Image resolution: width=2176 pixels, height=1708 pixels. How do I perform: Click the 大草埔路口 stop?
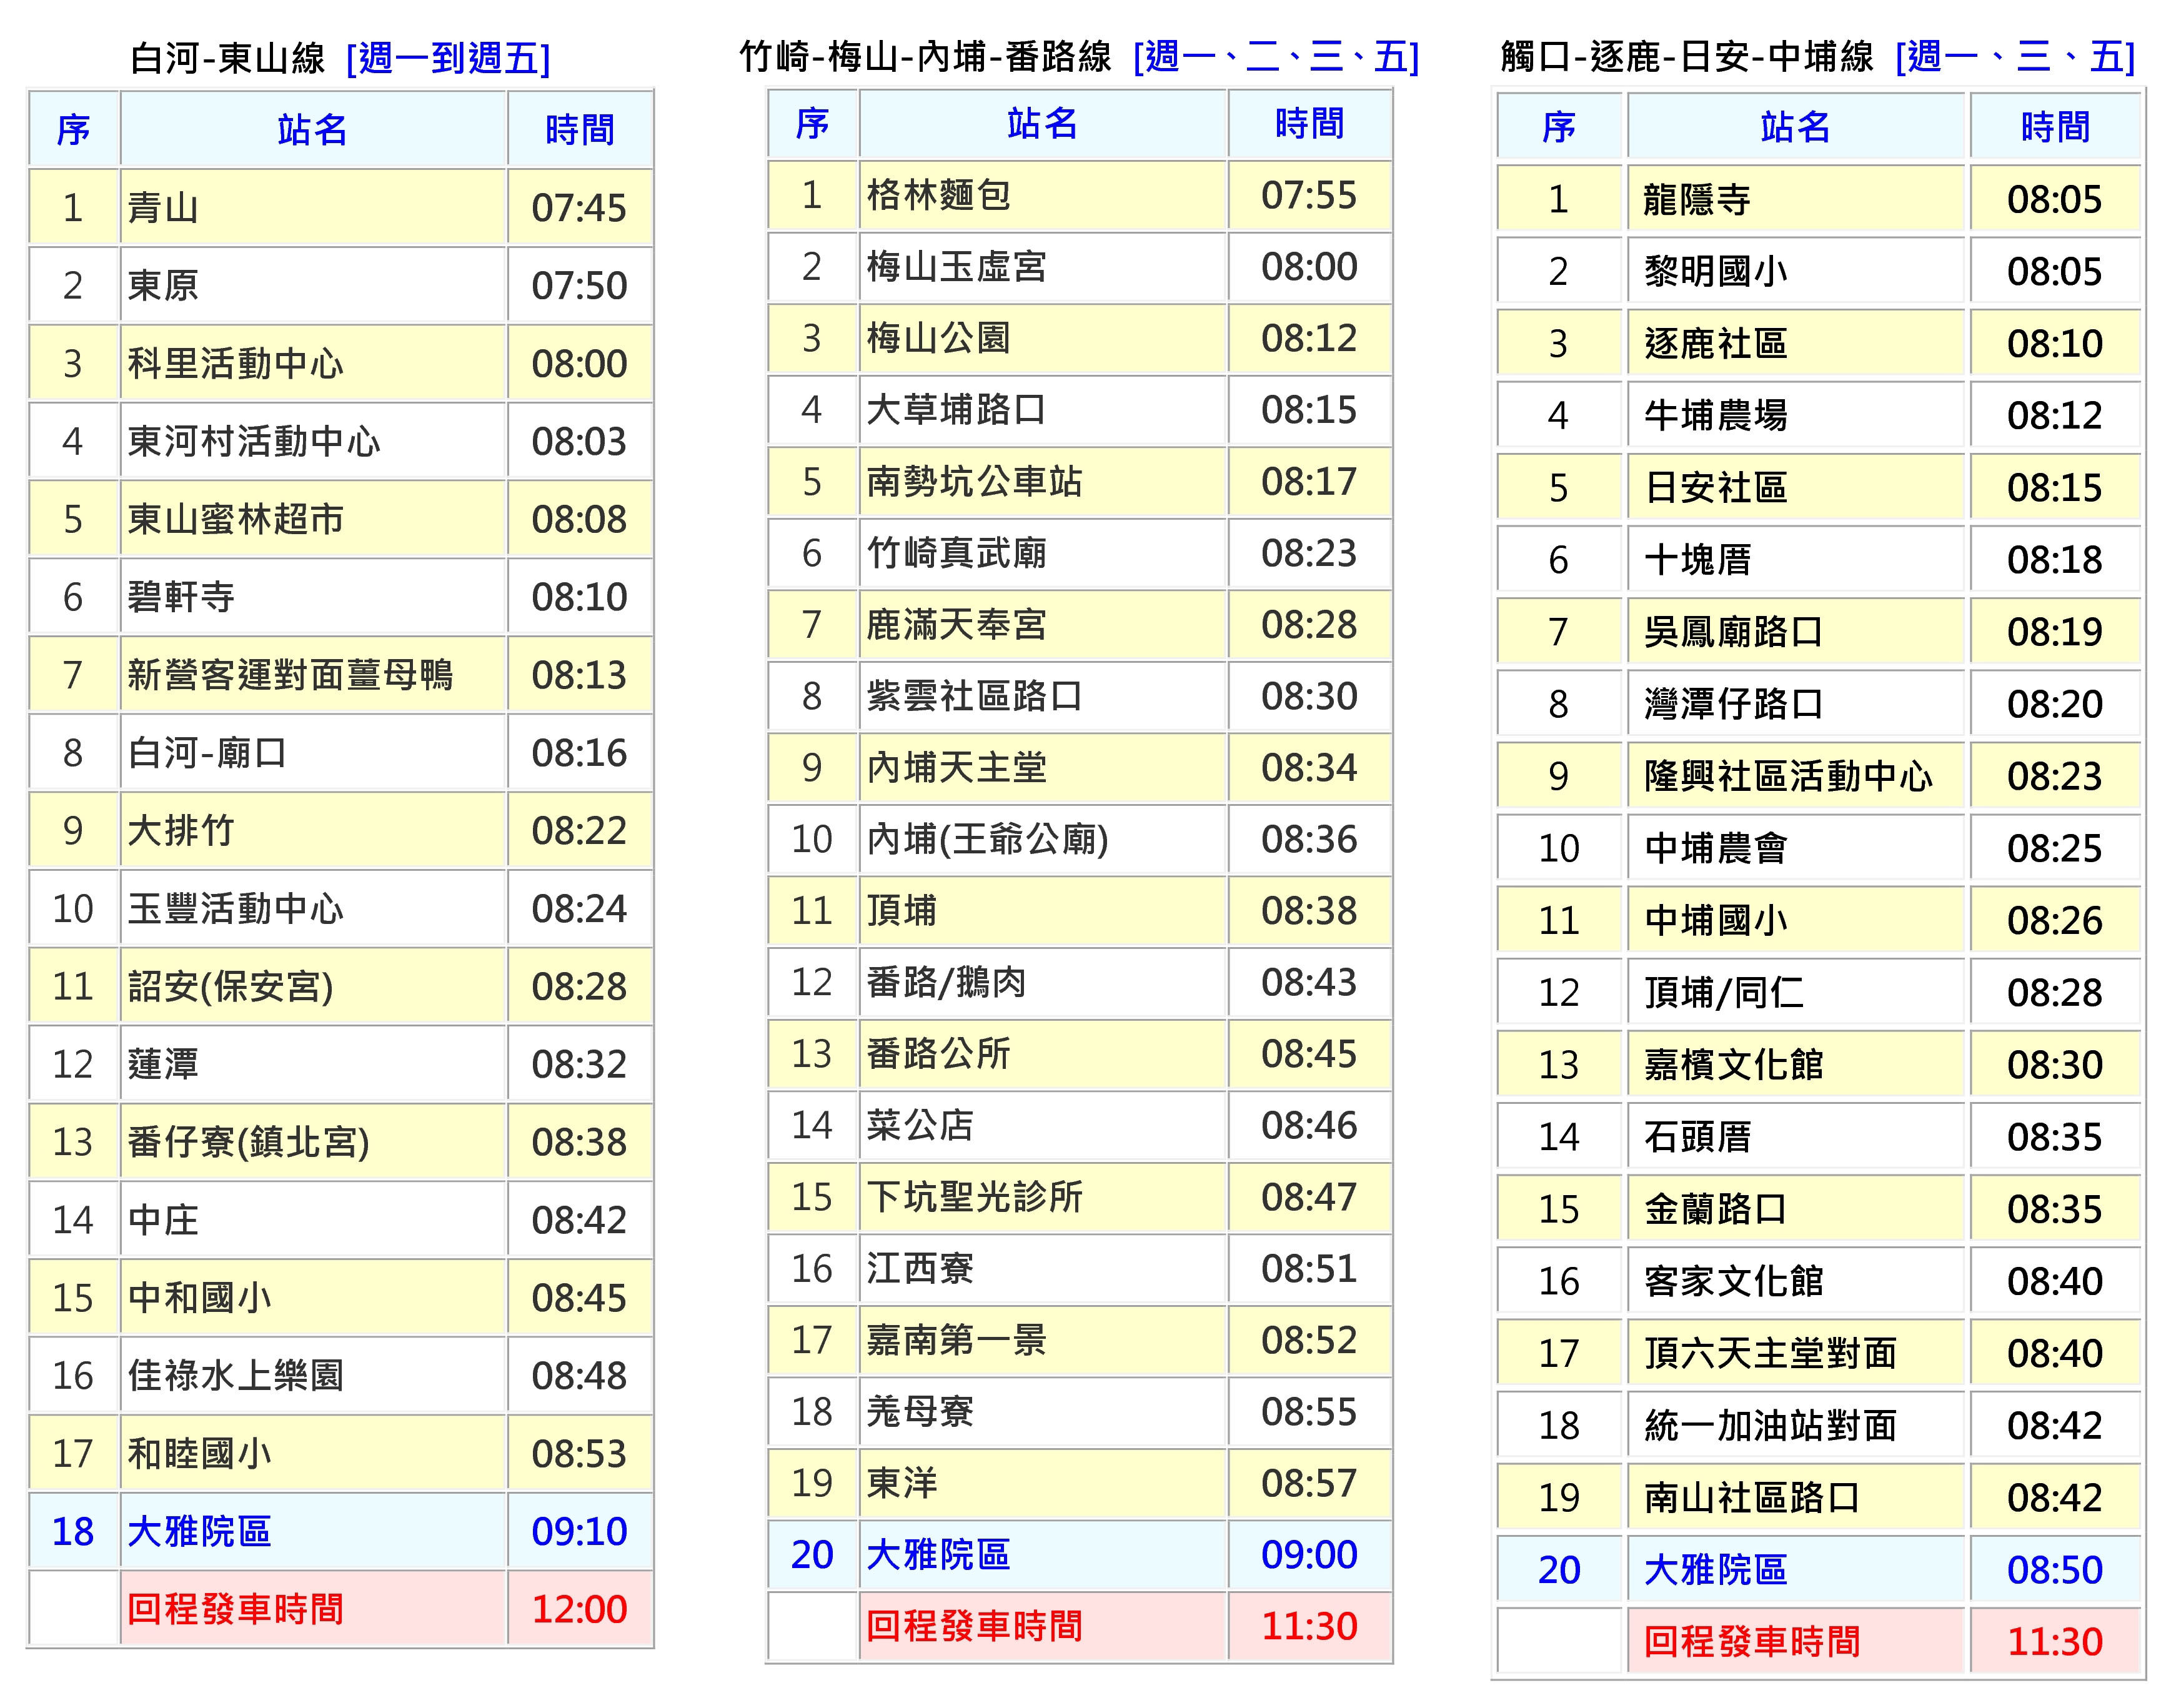pos(956,410)
